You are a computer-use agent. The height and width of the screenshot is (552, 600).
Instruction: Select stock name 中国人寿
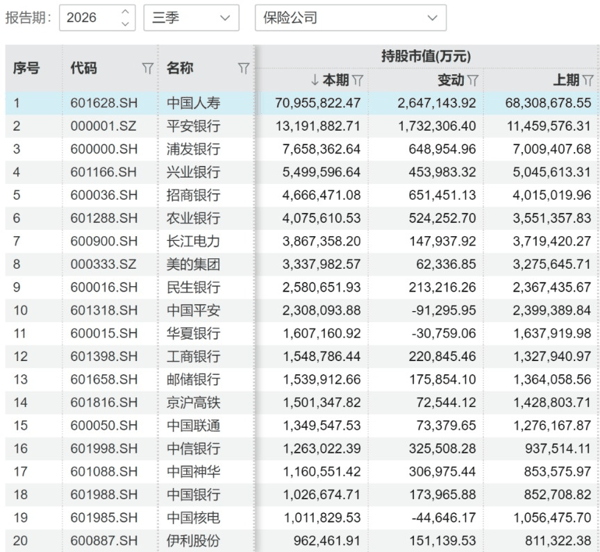click(x=193, y=103)
